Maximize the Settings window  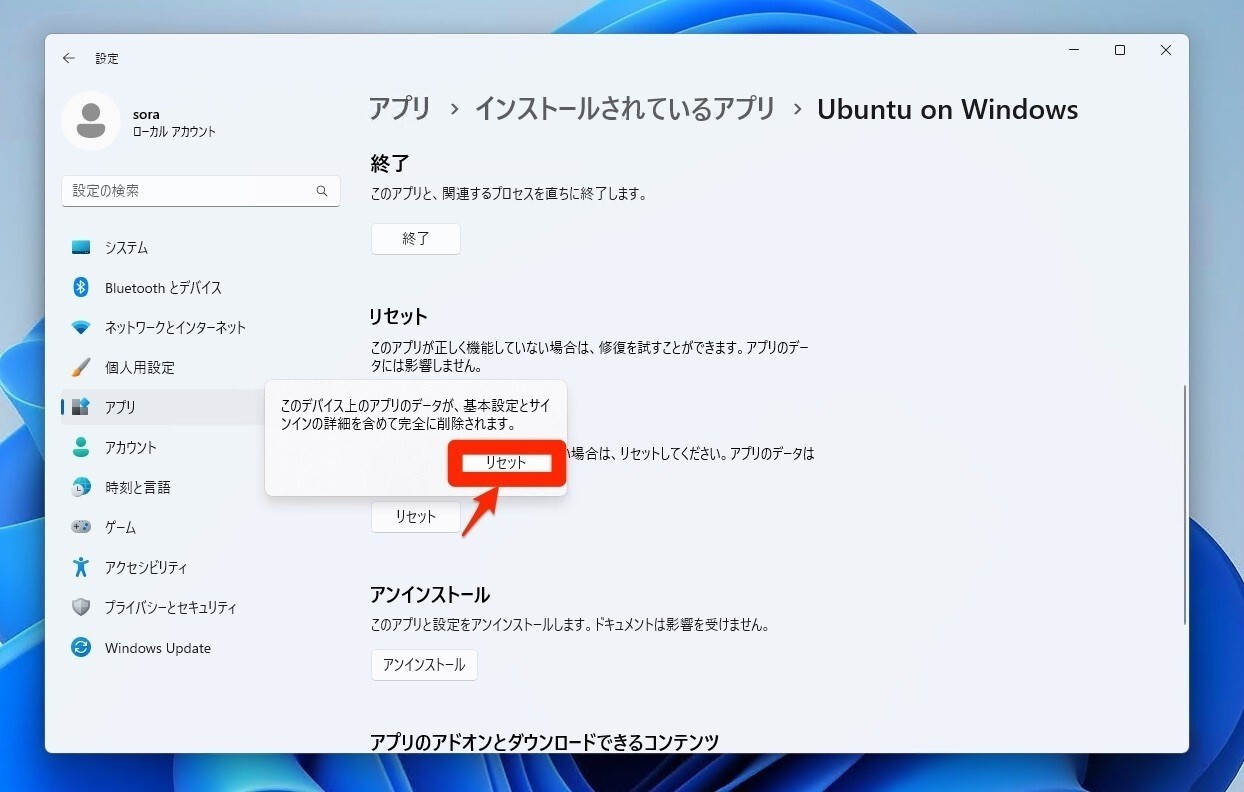click(x=1120, y=50)
